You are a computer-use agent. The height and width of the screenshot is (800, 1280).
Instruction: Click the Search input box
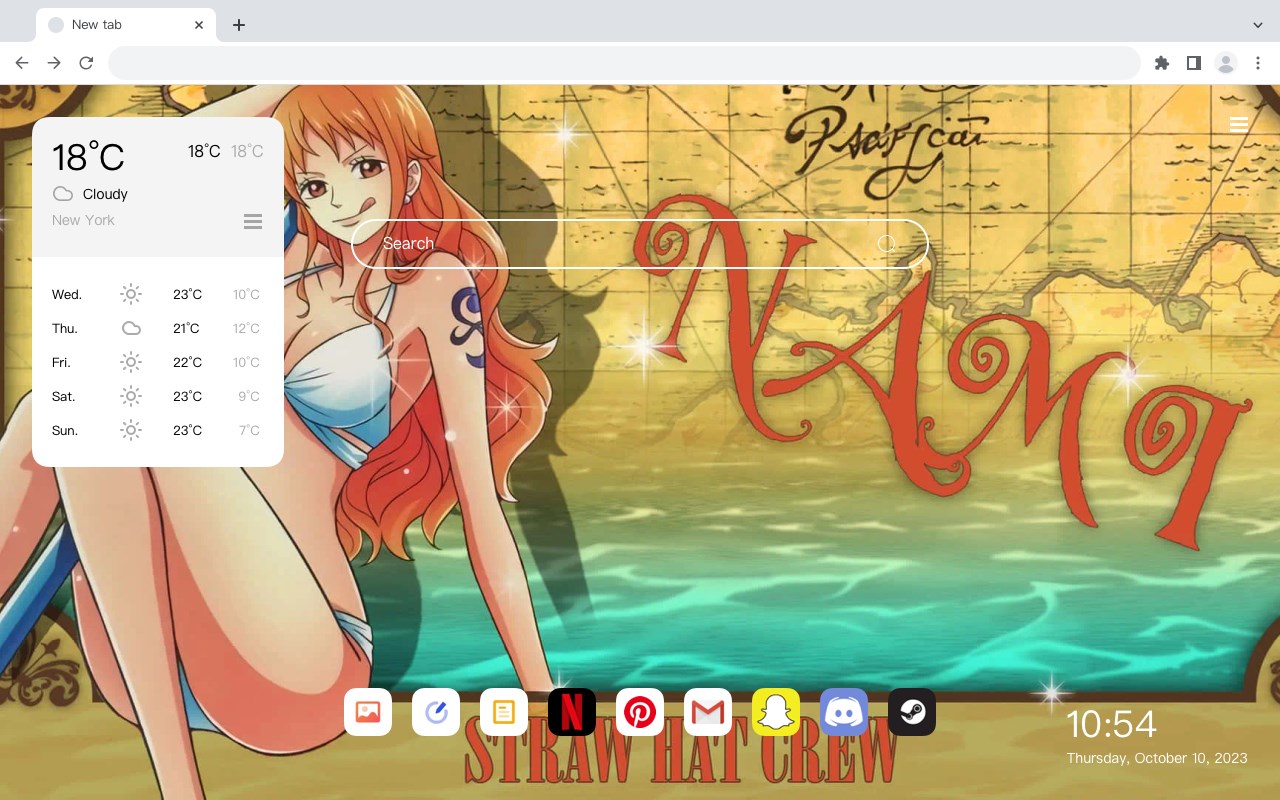pos(640,244)
